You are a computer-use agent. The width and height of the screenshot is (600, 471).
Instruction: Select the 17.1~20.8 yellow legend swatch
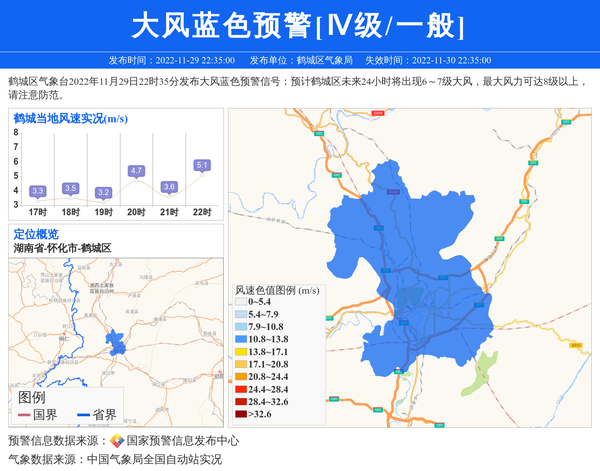coord(240,365)
